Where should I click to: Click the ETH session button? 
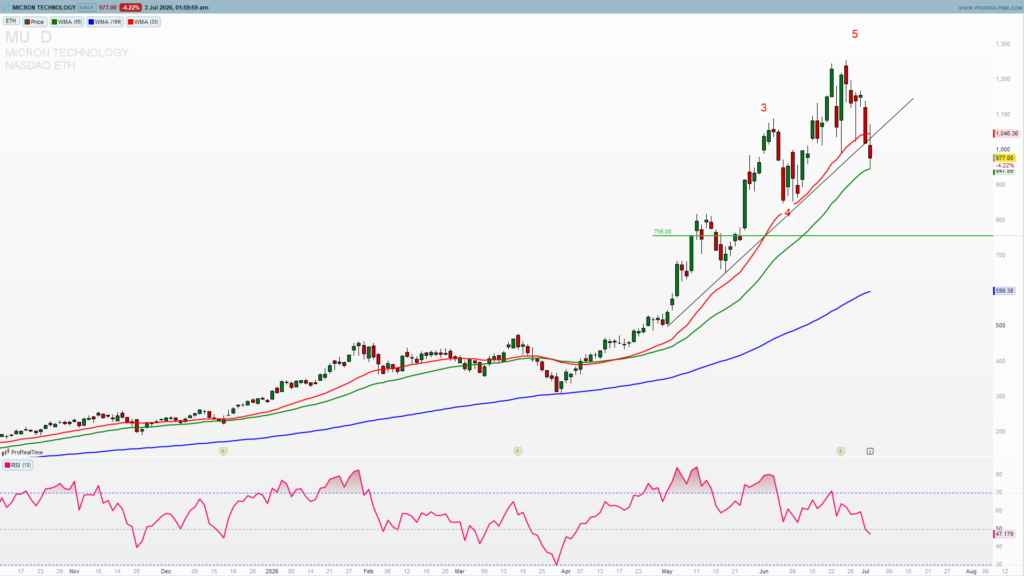[11, 22]
